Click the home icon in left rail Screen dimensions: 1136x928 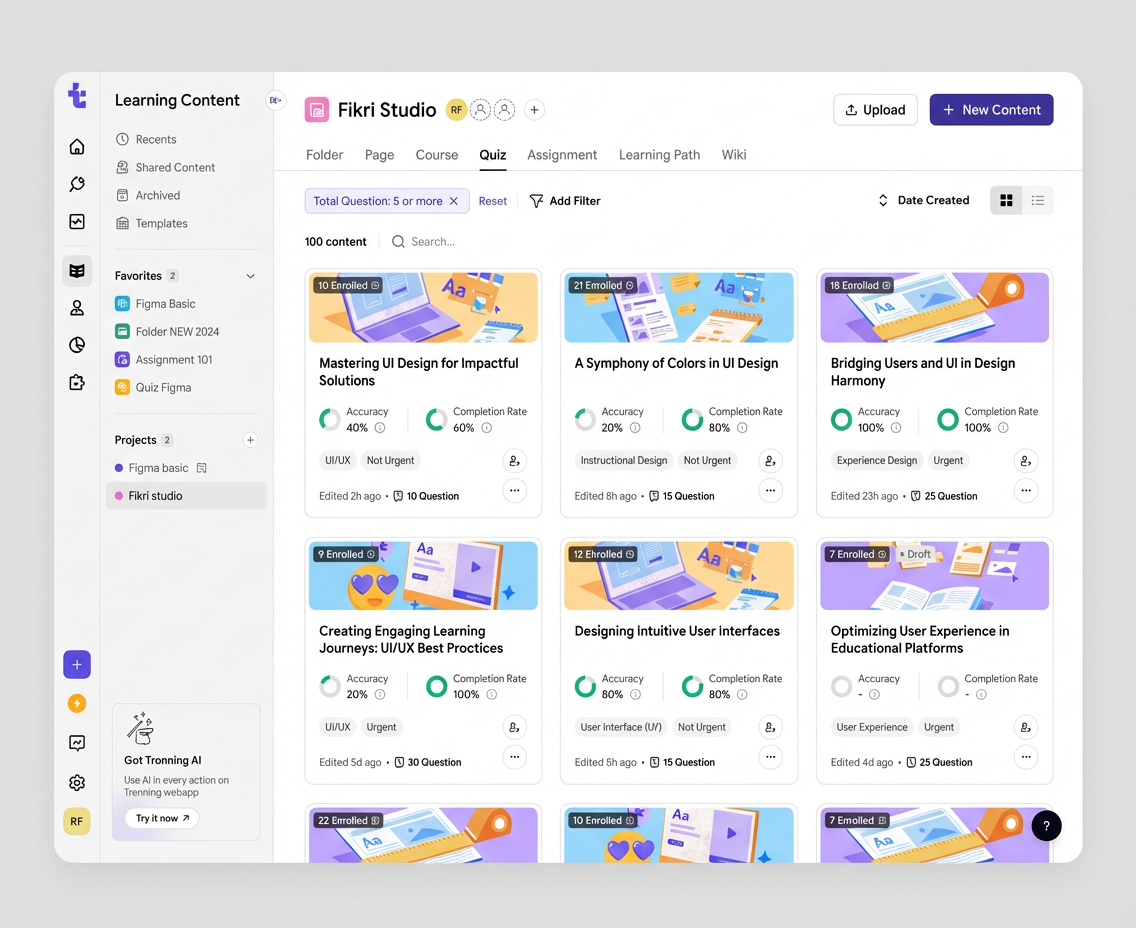click(77, 147)
